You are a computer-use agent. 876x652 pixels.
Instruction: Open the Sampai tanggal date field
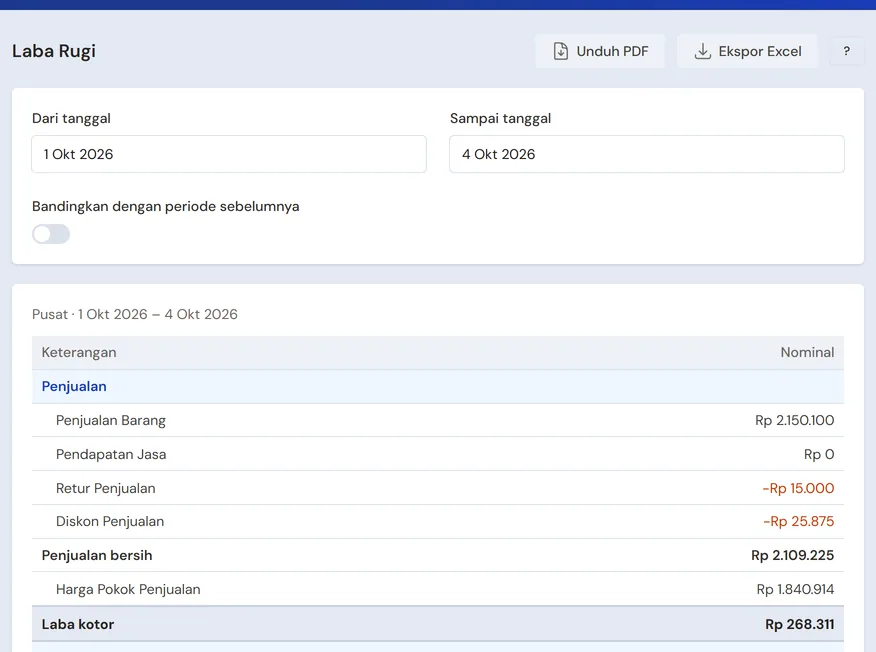pos(647,154)
